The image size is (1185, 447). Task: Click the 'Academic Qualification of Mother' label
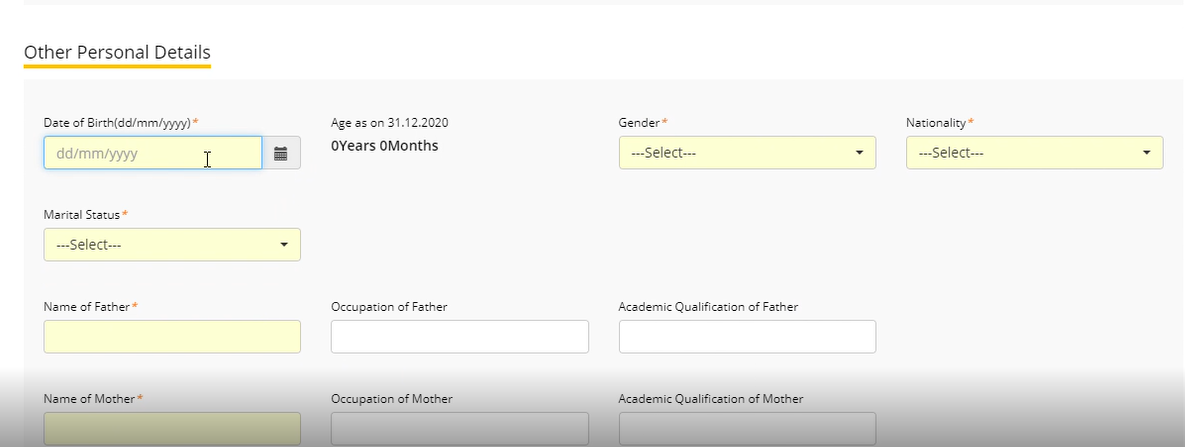click(x=711, y=399)
